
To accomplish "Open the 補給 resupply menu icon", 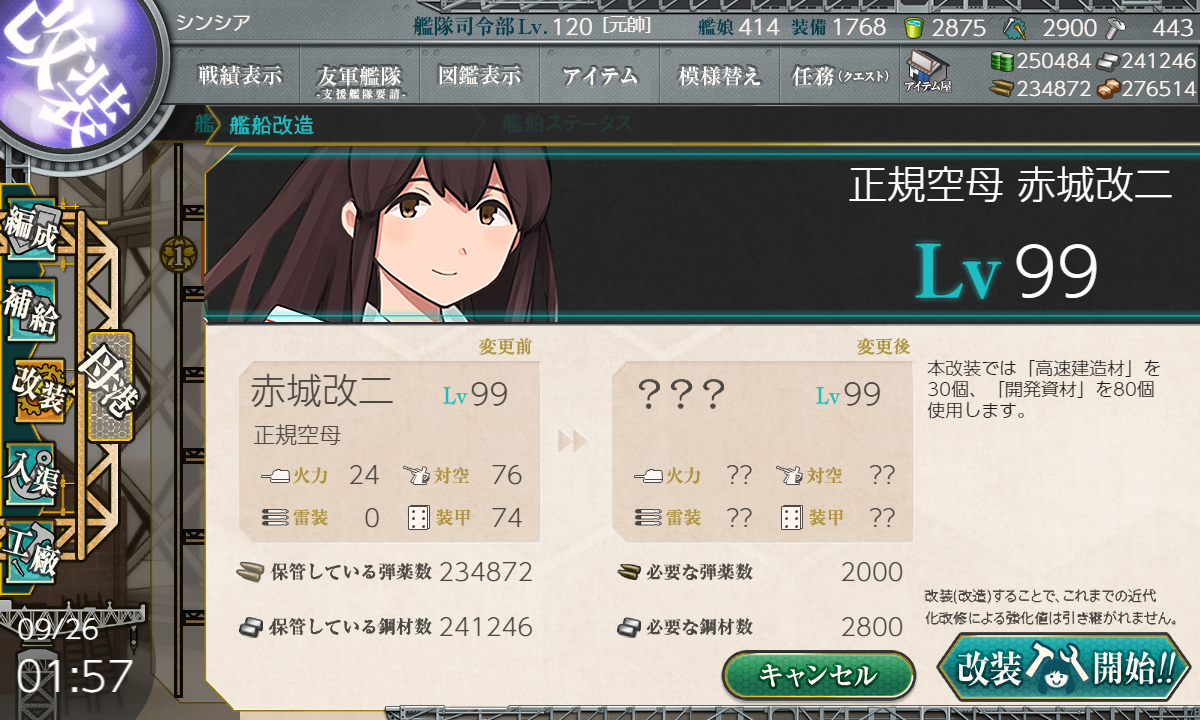I will (30, 310).
